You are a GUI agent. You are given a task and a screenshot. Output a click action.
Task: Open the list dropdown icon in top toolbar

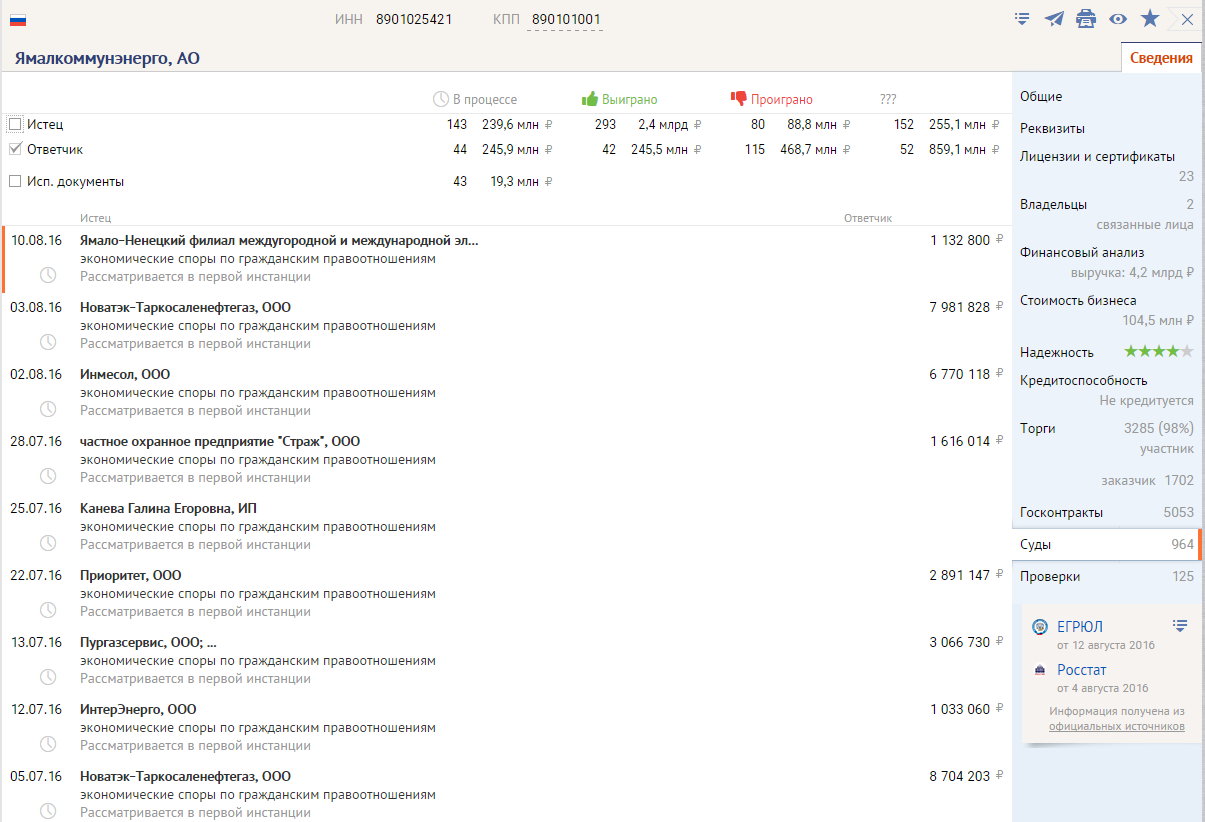[1022, 19]
